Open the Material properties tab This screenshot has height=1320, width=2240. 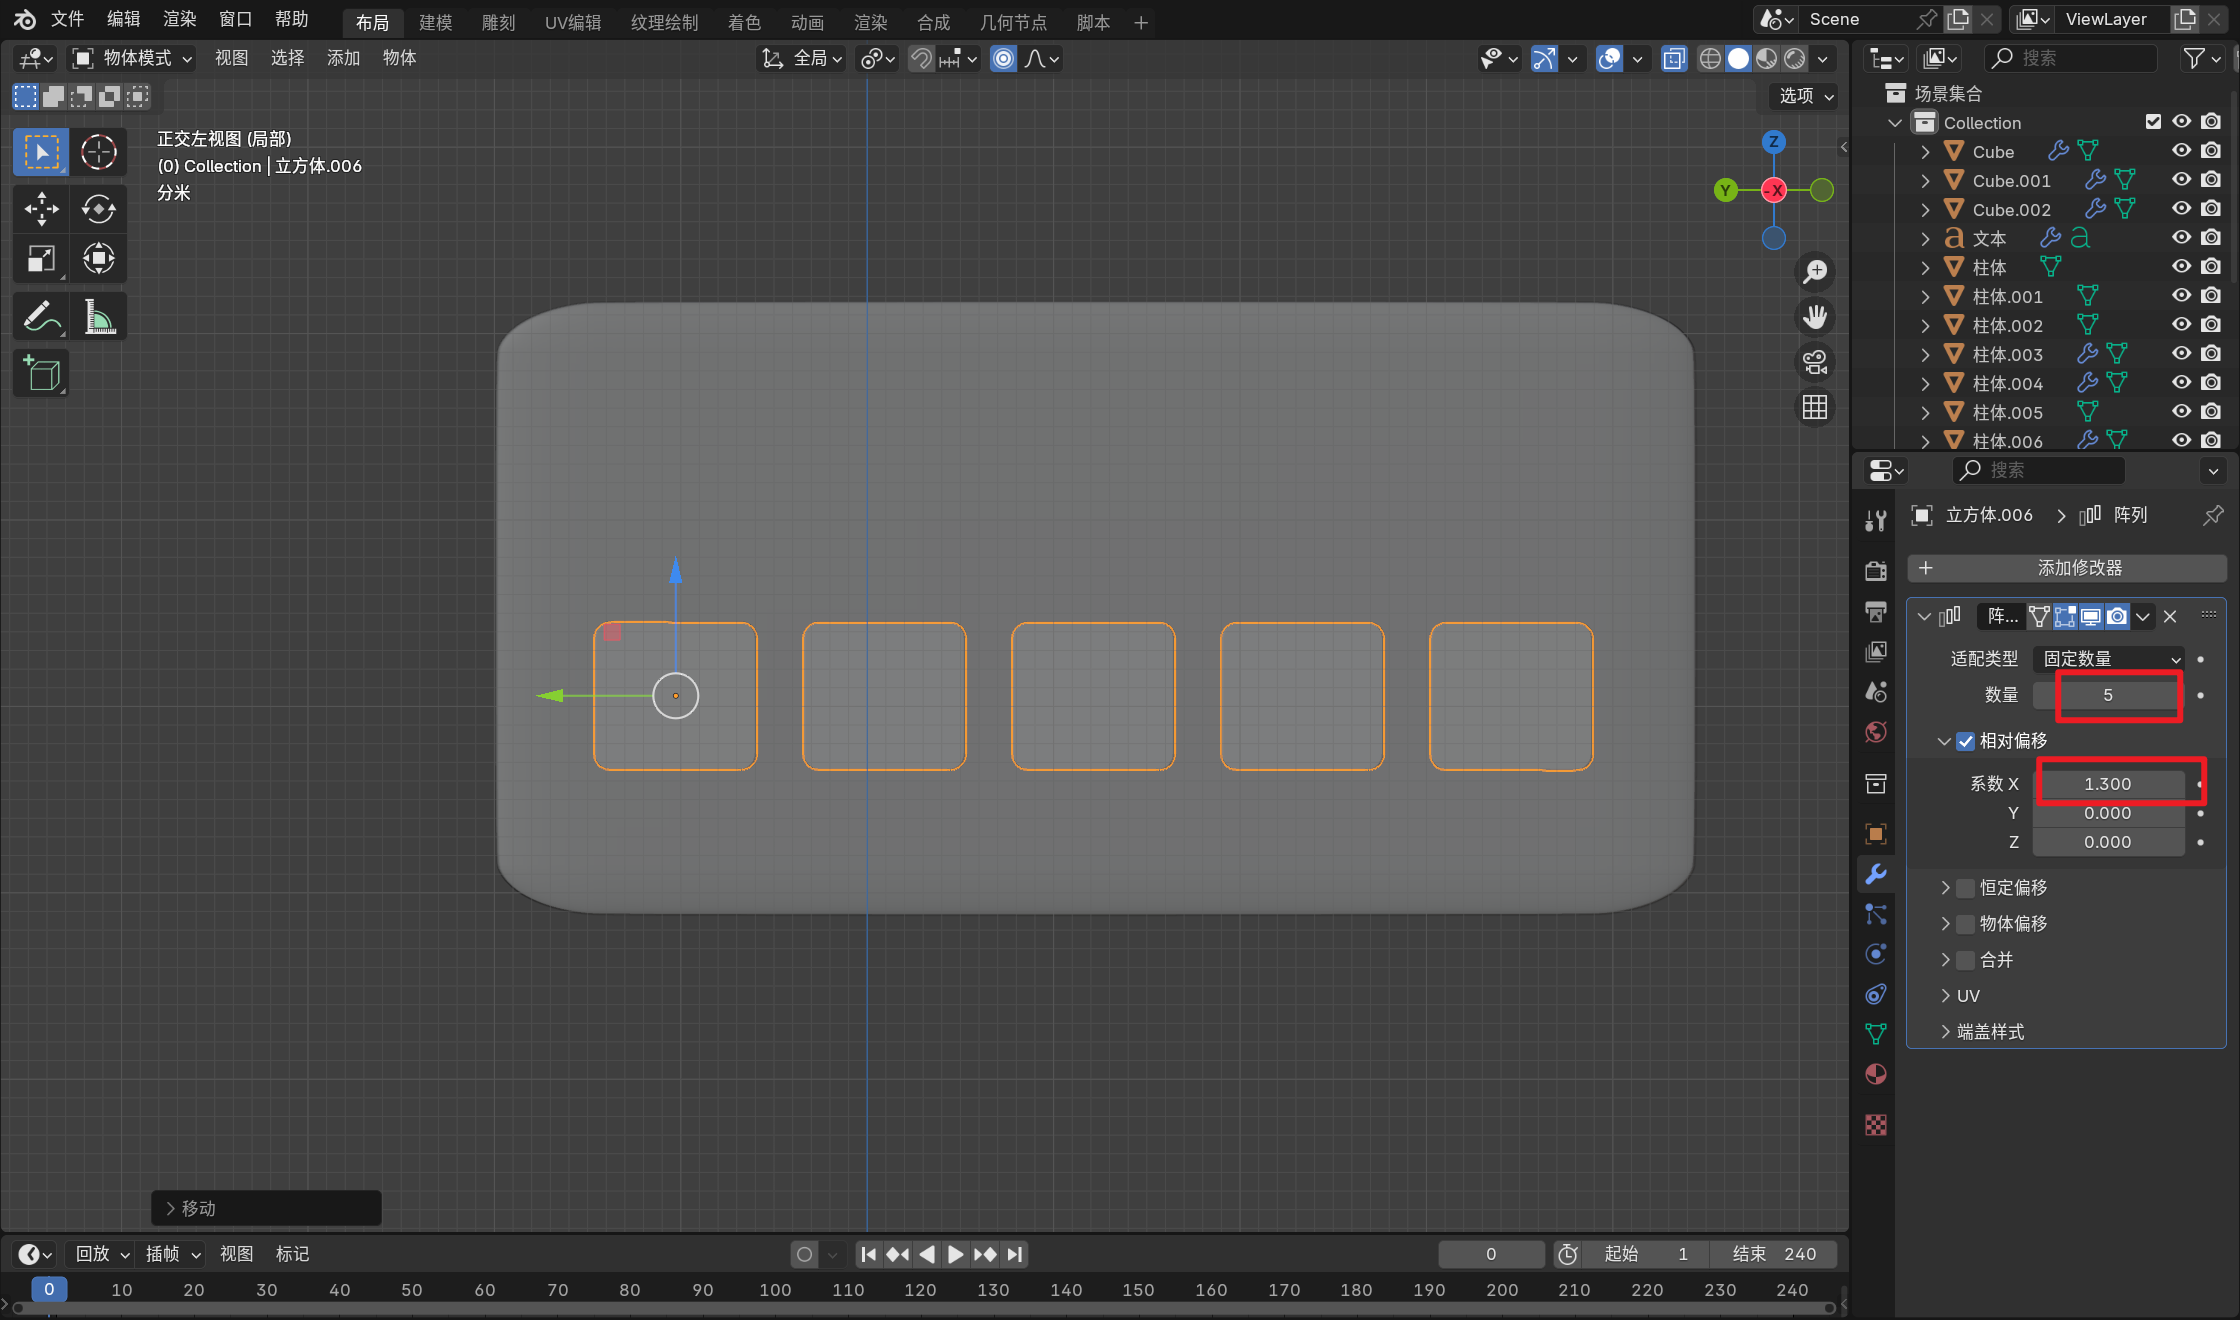point(1876,1075)
